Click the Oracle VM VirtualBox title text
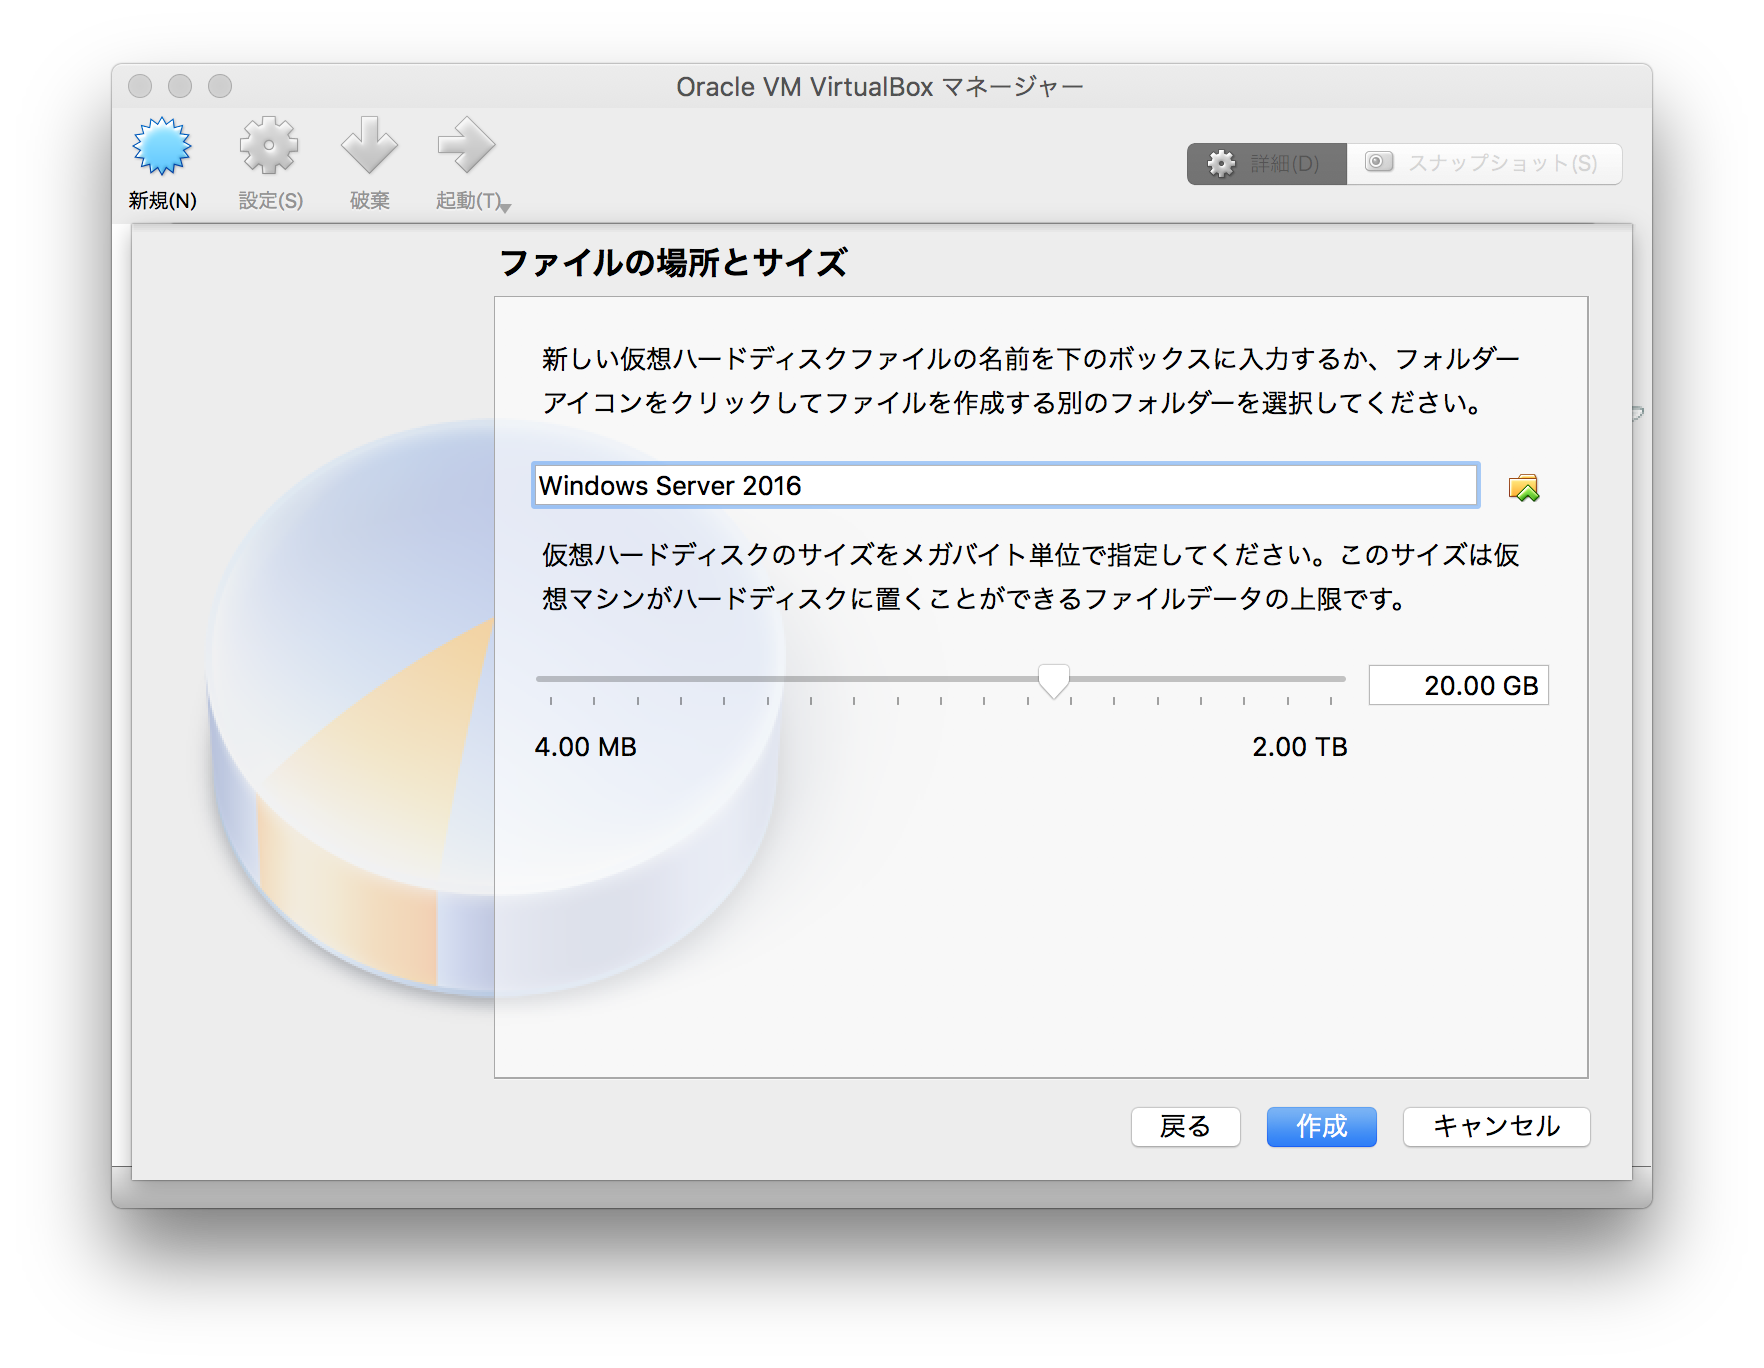The height and width of the screenshot is (1368, 1764). pyautogui.click(x=880, y=87)
